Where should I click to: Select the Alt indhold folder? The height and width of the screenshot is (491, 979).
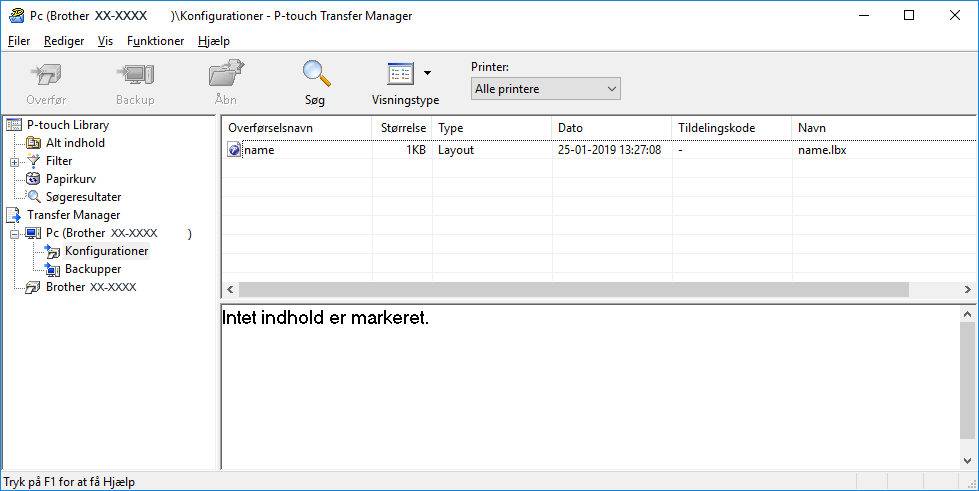(x=75, y=143)
